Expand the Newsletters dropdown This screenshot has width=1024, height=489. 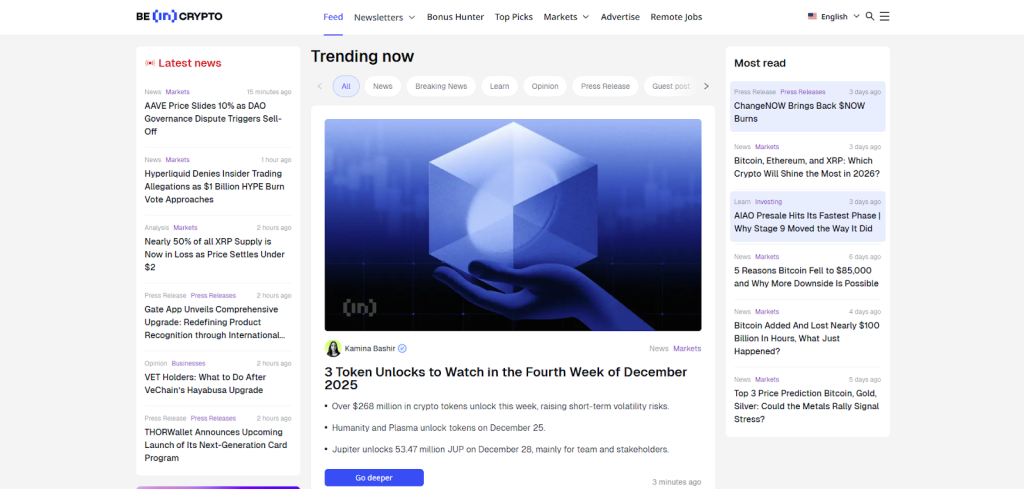[x=385, y=17]
